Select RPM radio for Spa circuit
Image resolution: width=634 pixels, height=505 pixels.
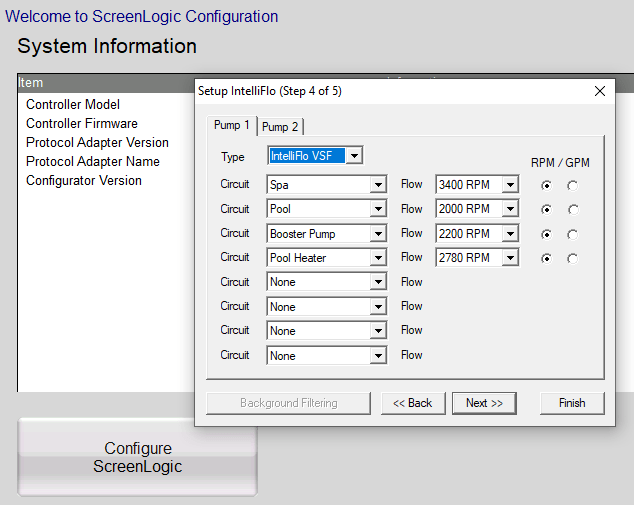pyautogui.click(x=546, y=186)
